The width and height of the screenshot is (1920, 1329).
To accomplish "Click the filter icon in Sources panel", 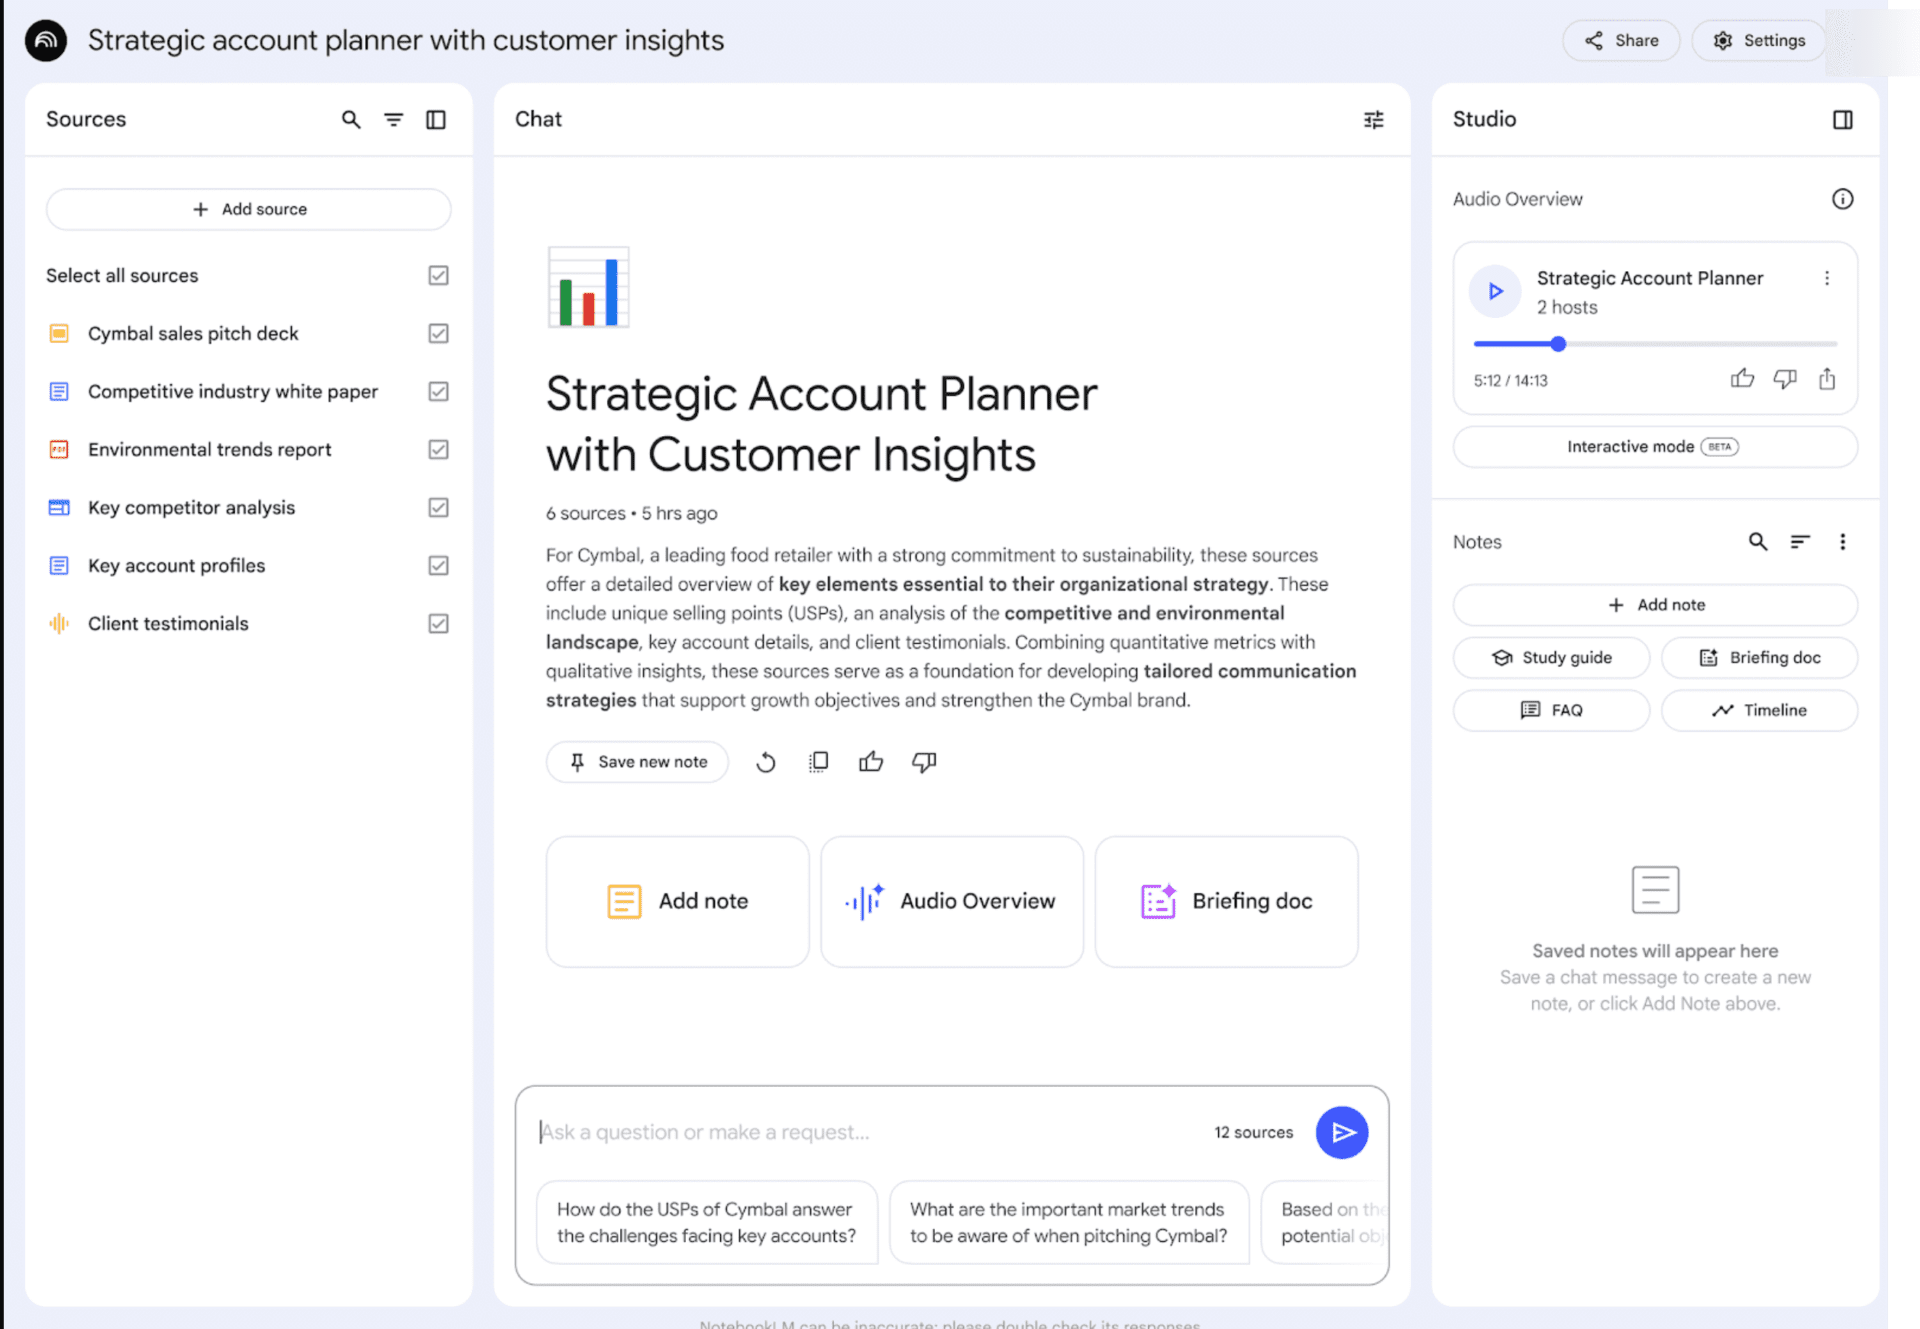I will (x=394, y=120).
